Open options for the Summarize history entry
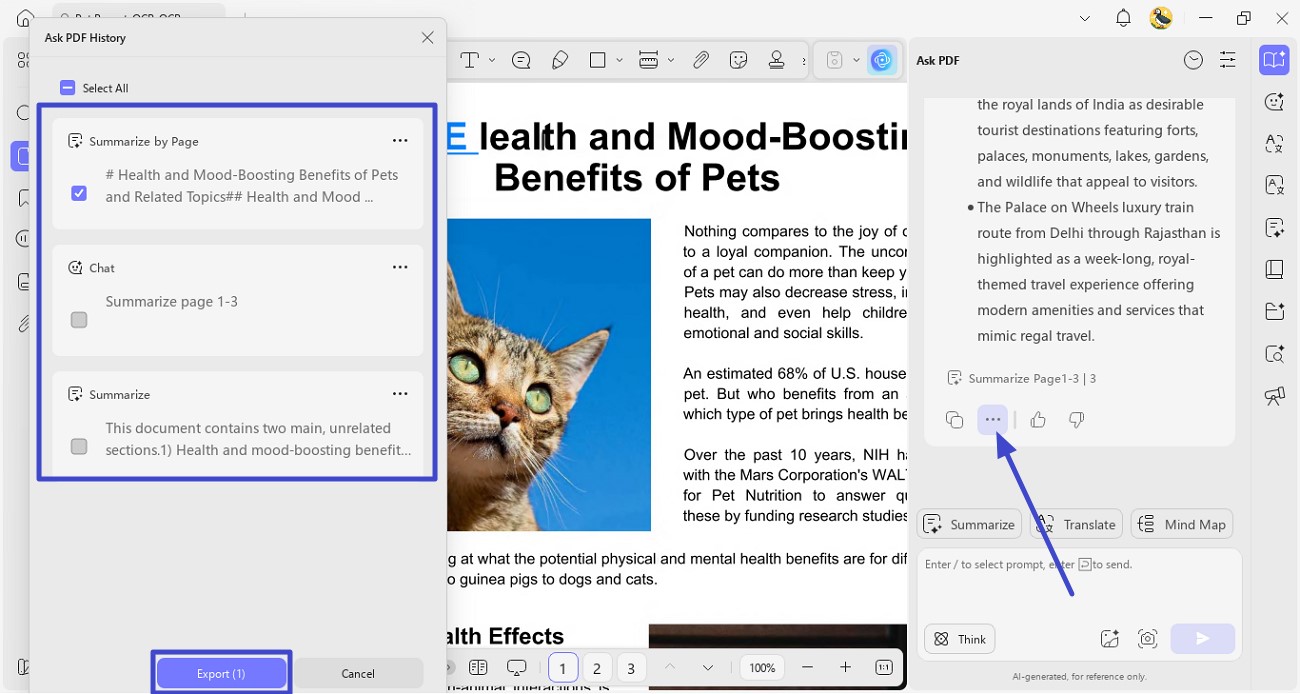Viewport: 1300px width, 694px height. tap(400, 394)
